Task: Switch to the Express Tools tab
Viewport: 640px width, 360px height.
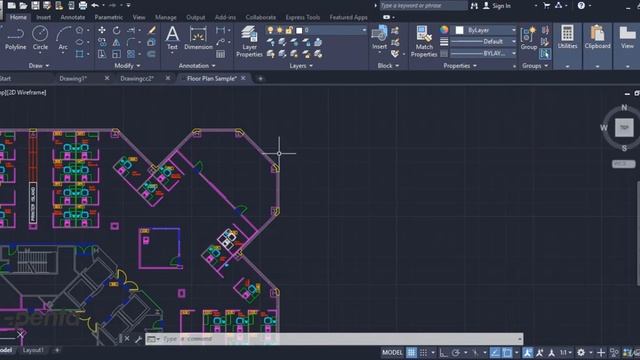Action: pyautogui.click(x=302, y=17)
